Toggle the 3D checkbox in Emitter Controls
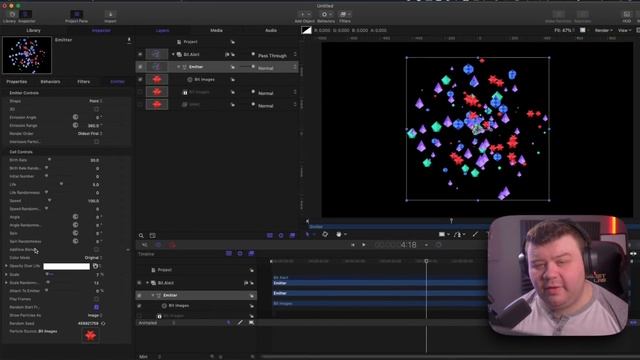640x360 pixels. pos(96,109)
